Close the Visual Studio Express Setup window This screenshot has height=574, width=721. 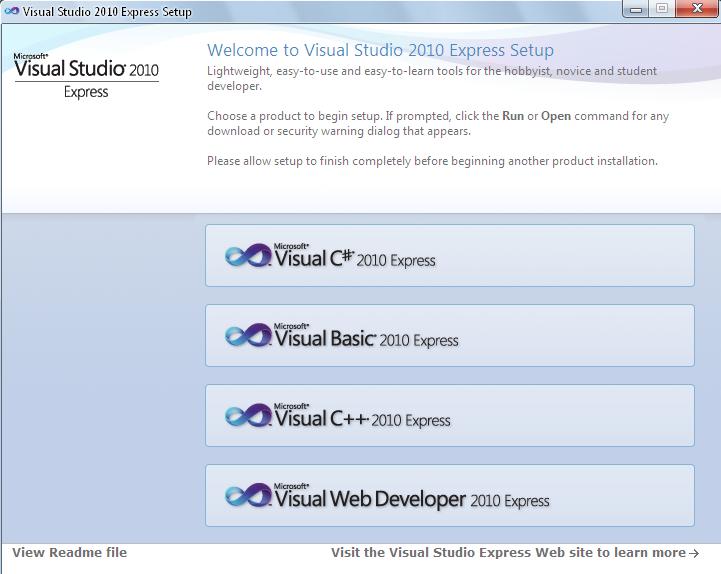click(x=697, y=9)
